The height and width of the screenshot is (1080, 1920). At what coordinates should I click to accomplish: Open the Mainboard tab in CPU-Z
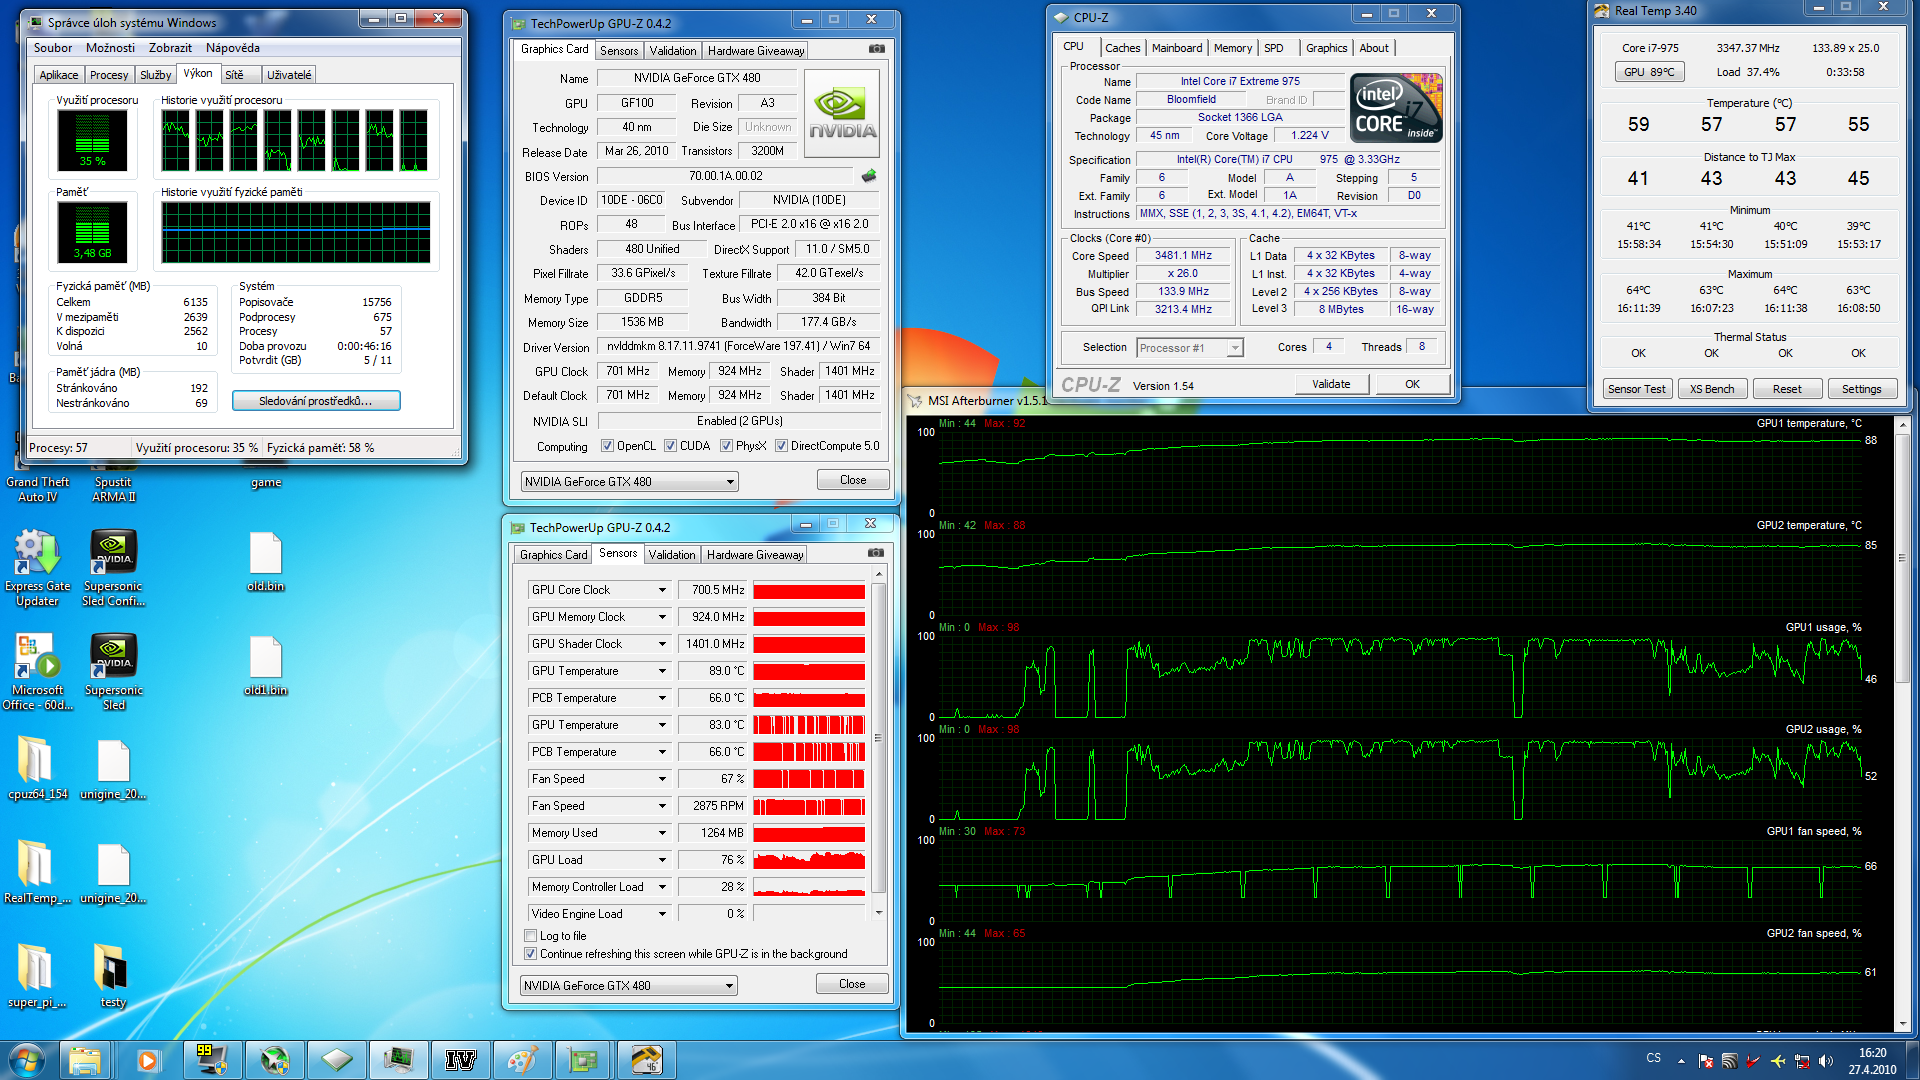point(1177,48)
